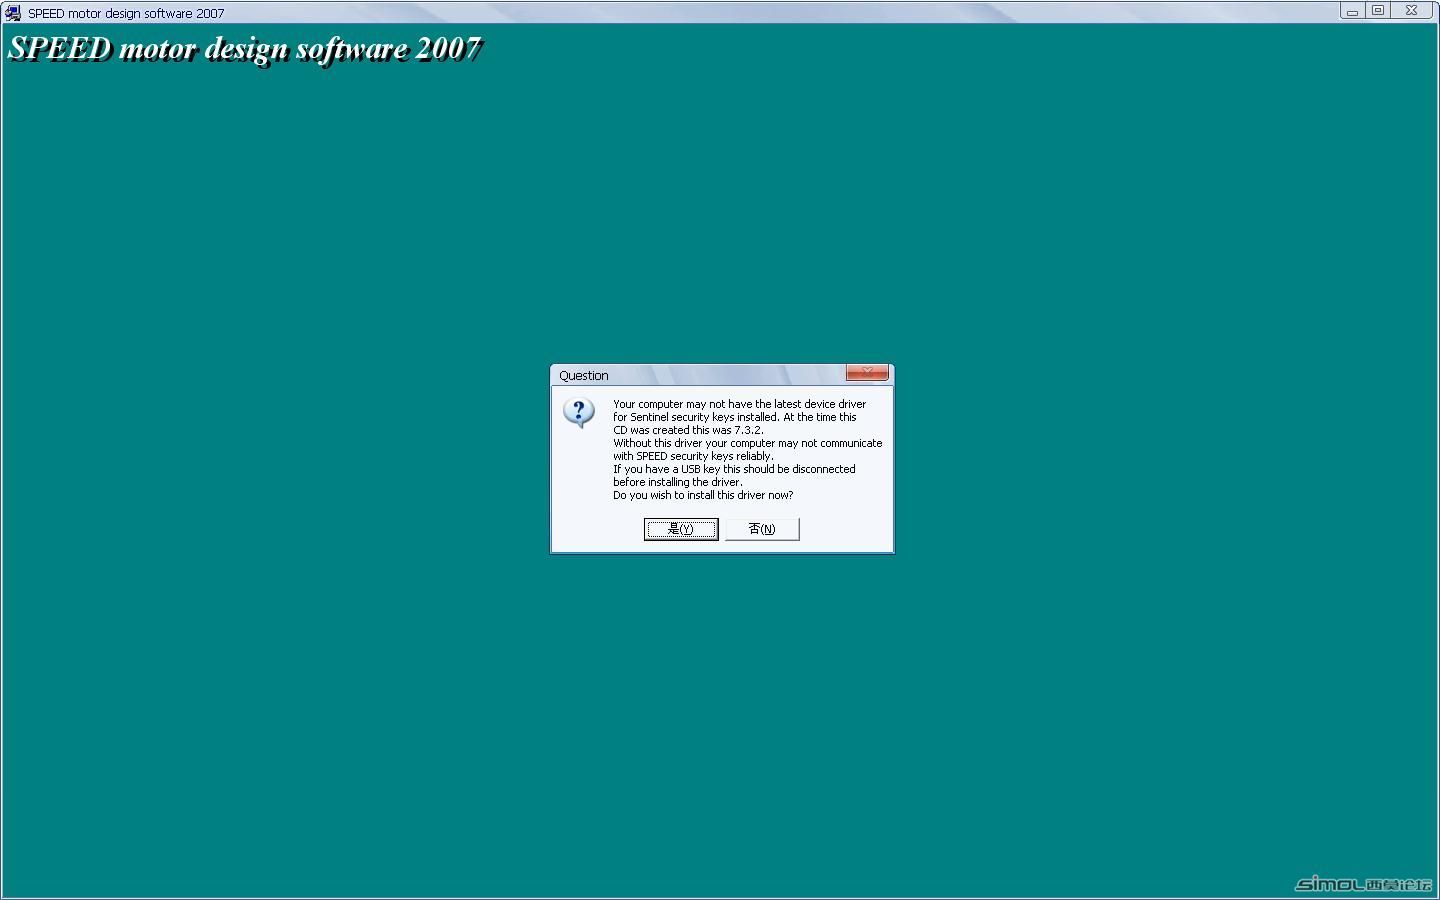Click the line 'before installing the driver.'
1440x900 pixels.
click(678, 482)
